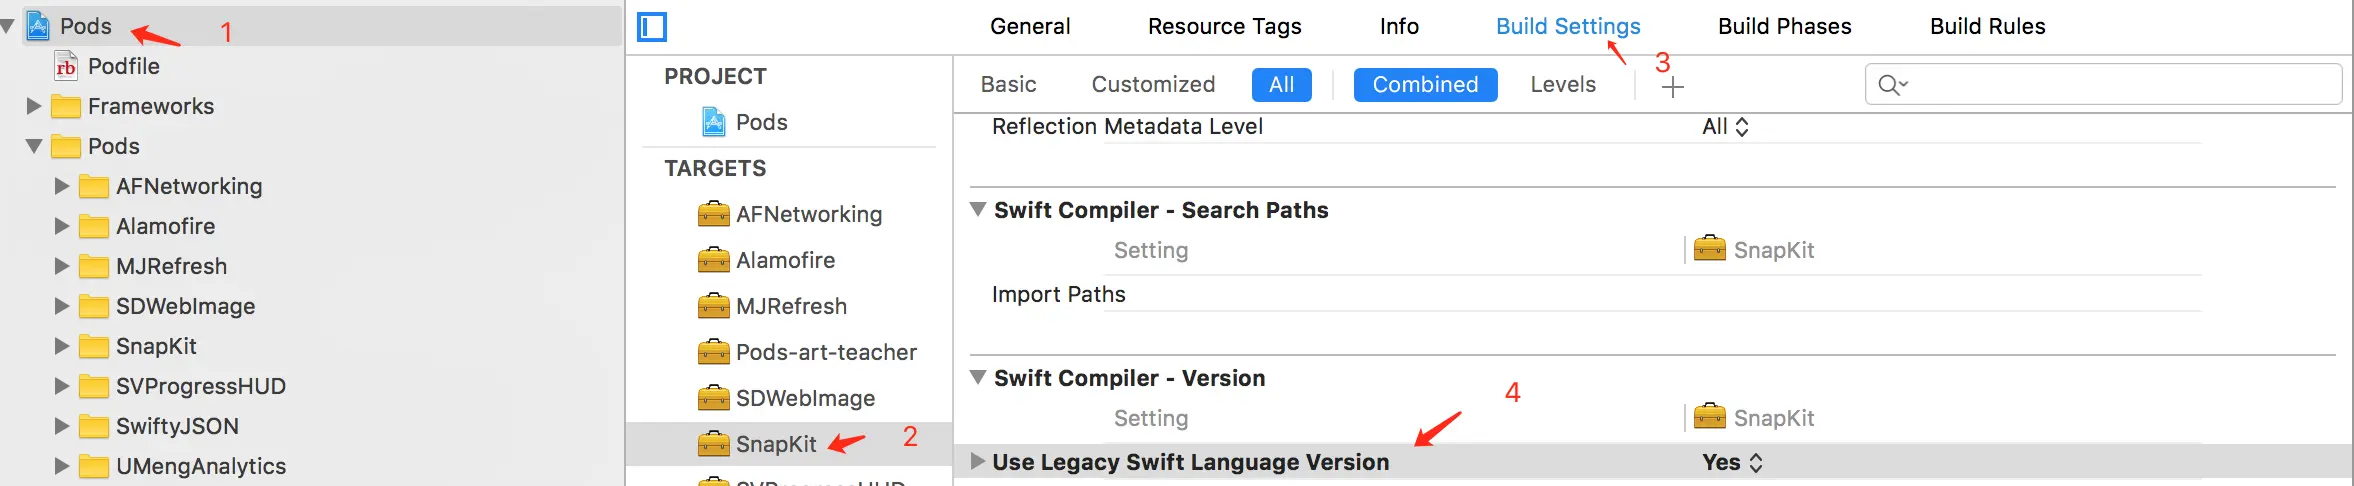The image size is (2354, 486).
Task: Click the Frameworks folder icon
Action: click(x=66, y=106)
